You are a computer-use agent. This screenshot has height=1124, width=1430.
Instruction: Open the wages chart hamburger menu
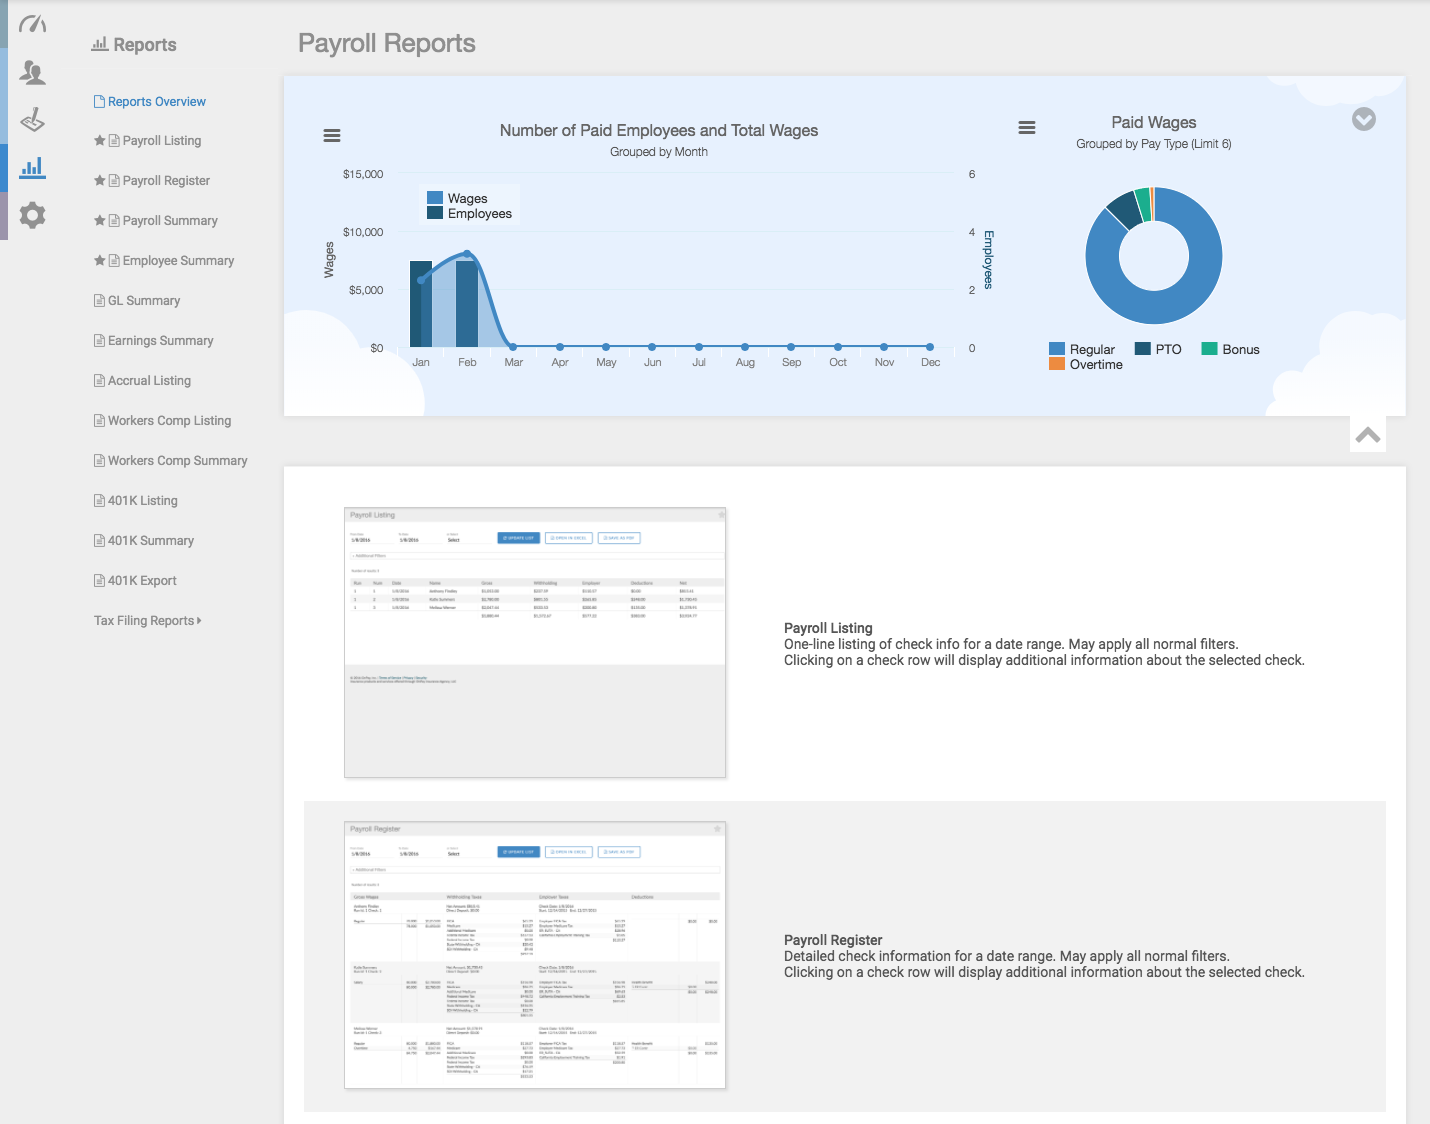coord(331,135)
